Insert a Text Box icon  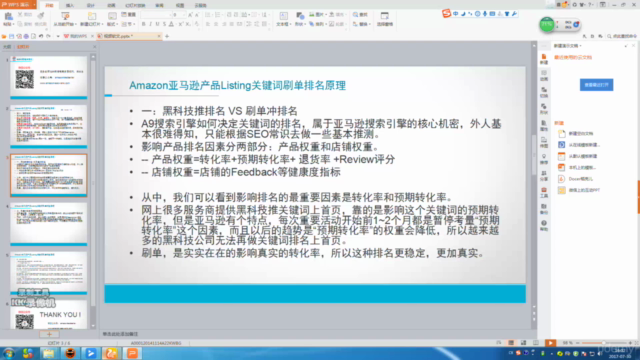tap(283, 16)
